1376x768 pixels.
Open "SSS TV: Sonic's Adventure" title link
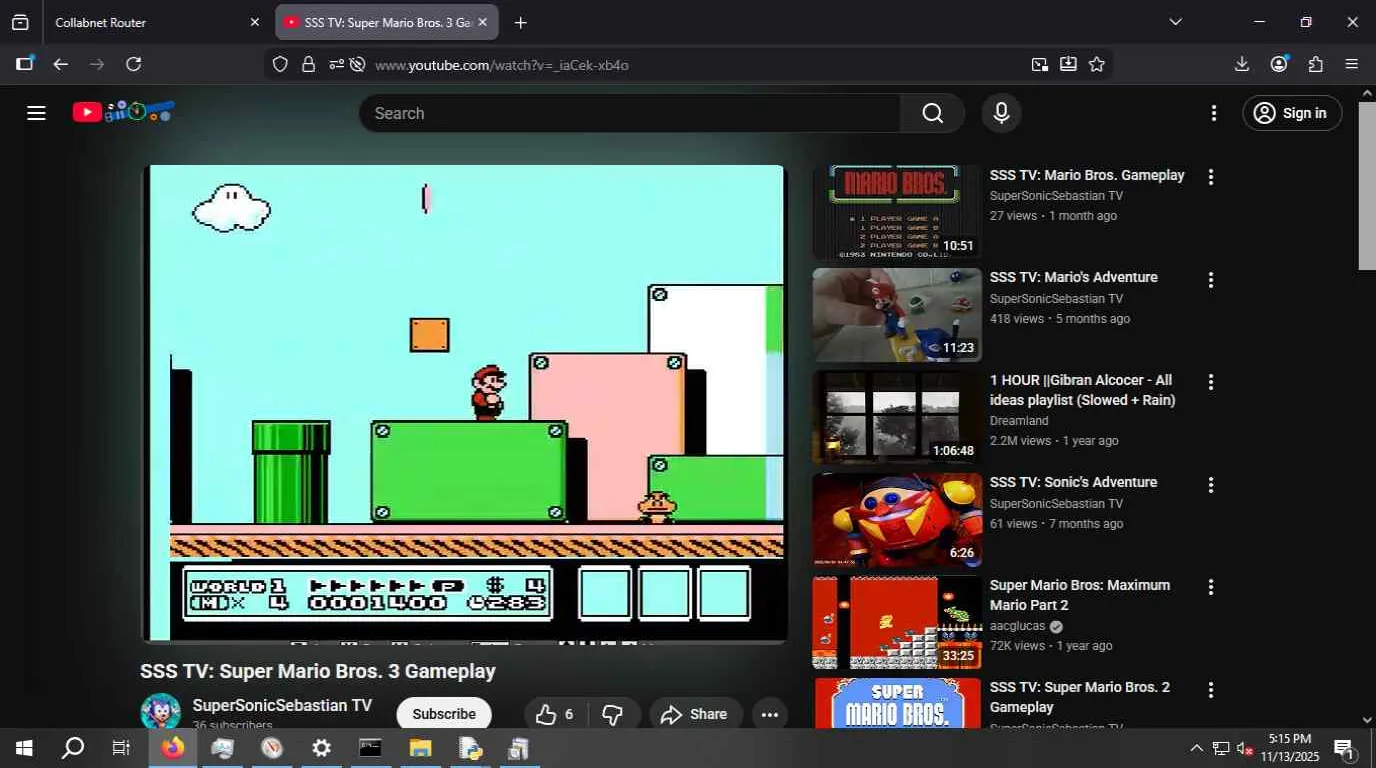(1074, 482)
